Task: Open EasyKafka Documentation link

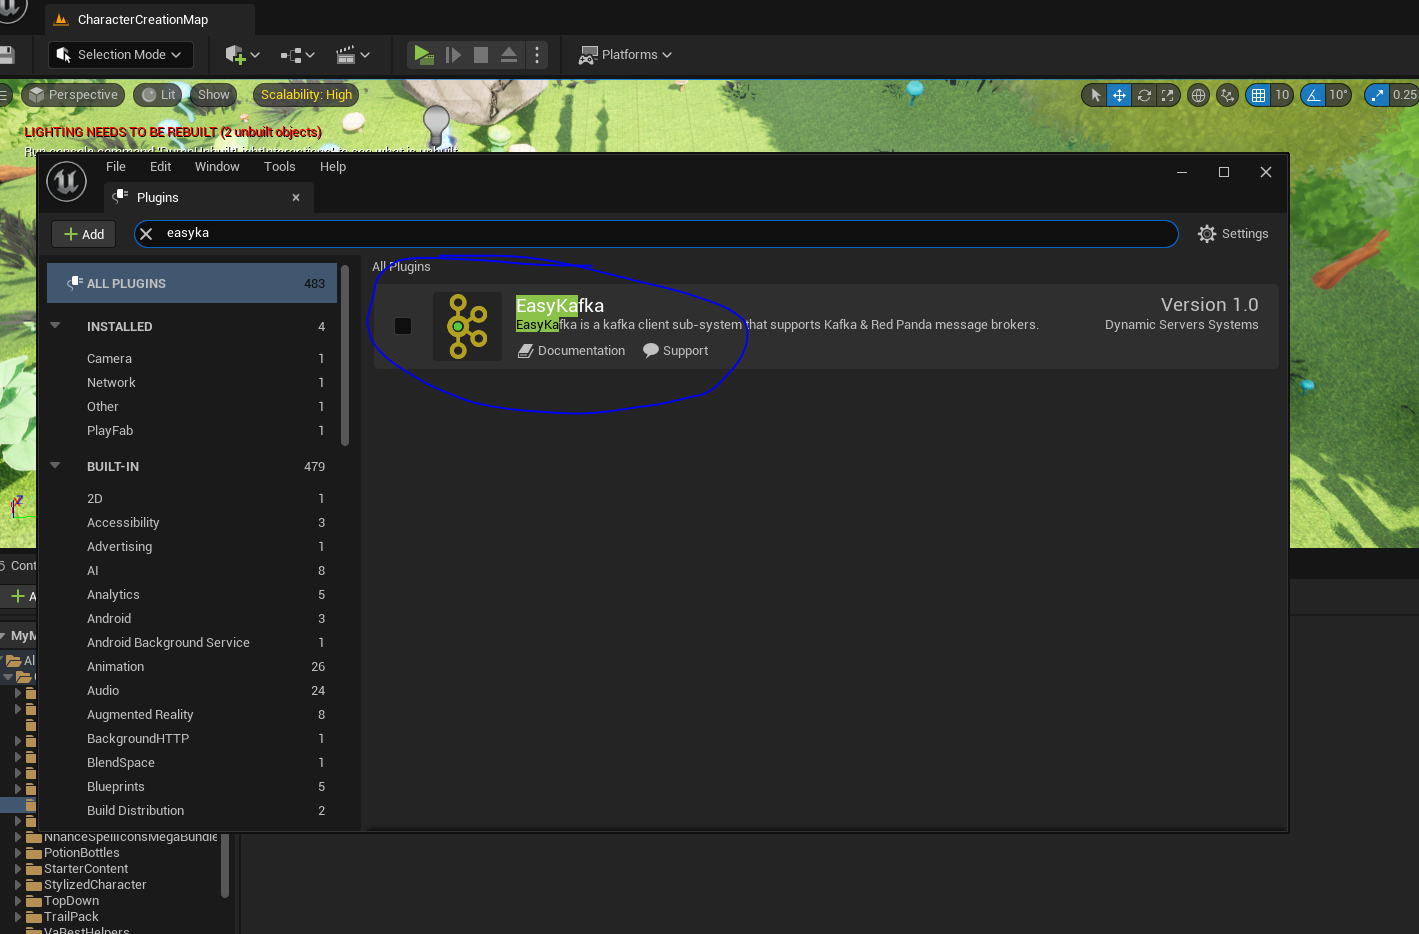Action: tap(571, 351)
